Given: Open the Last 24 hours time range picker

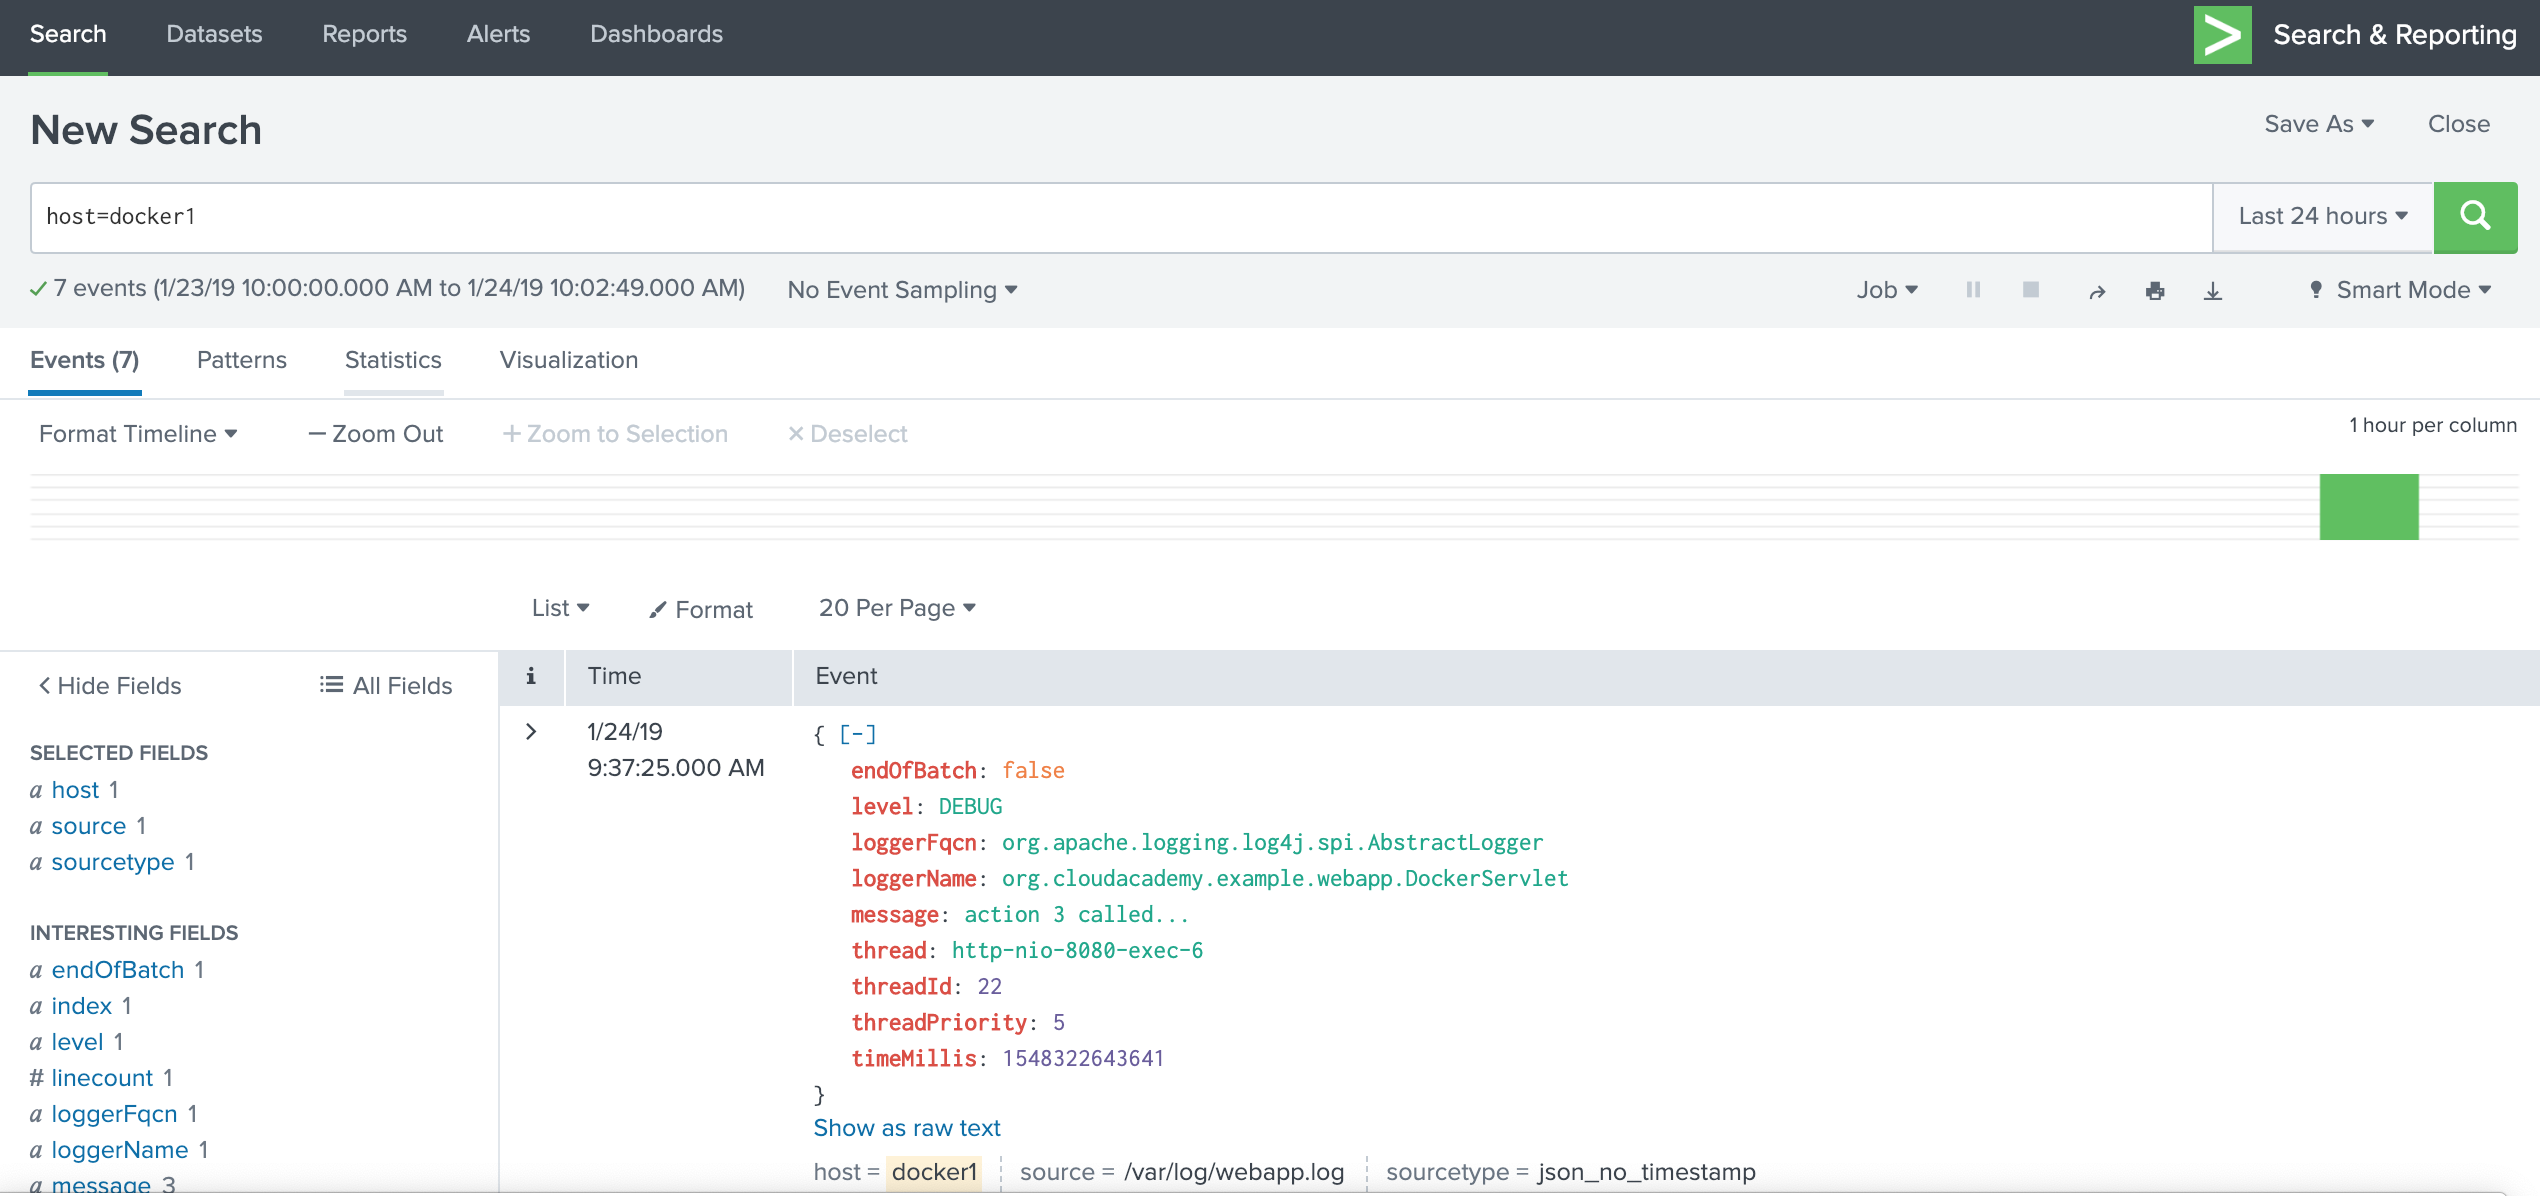Looking at the screenshot, I should pos(2320,216).
